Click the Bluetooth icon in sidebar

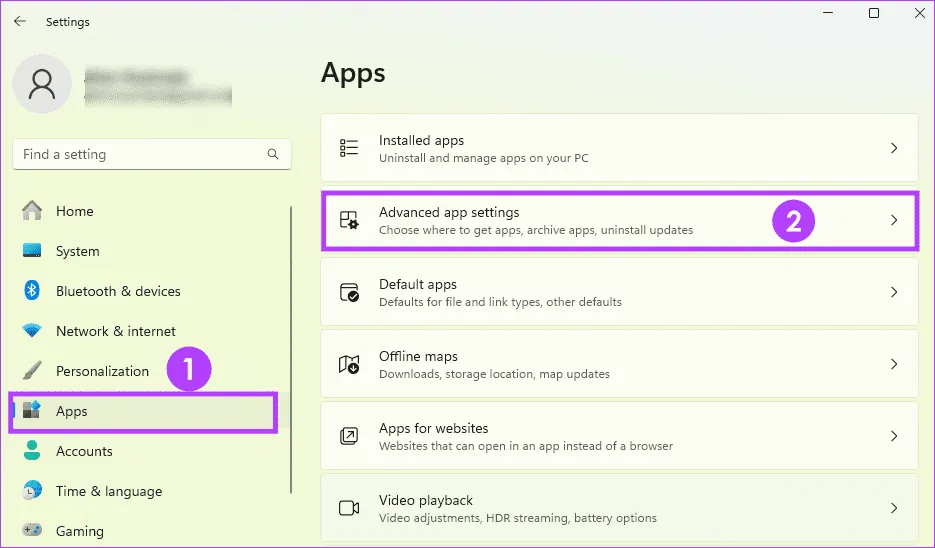coord(32,291)
